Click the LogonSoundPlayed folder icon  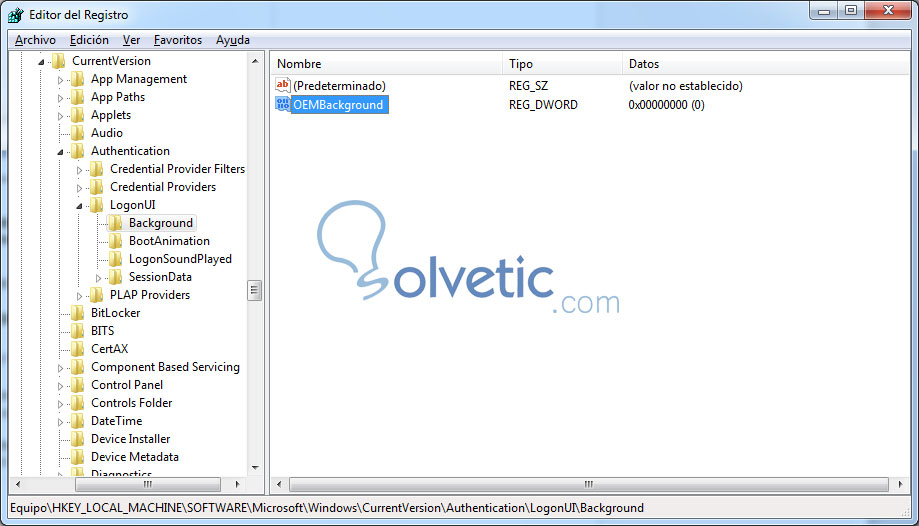[115, 259]
